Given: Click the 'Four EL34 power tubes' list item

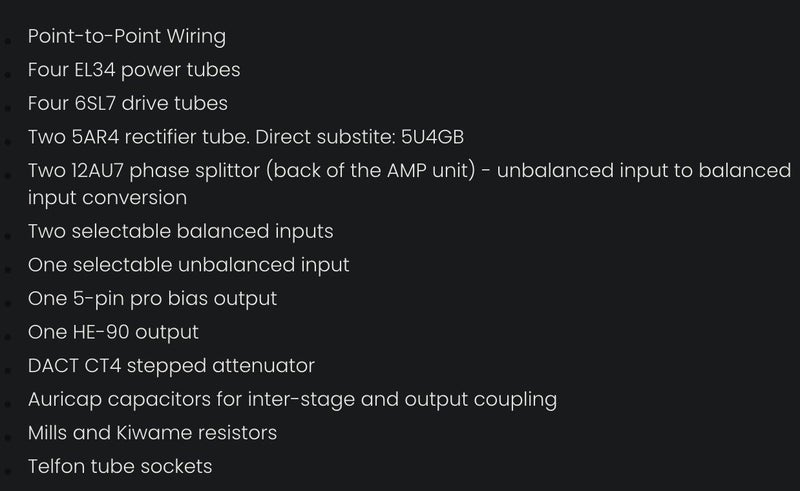Looking at the screenshot, I should [134, 70].
